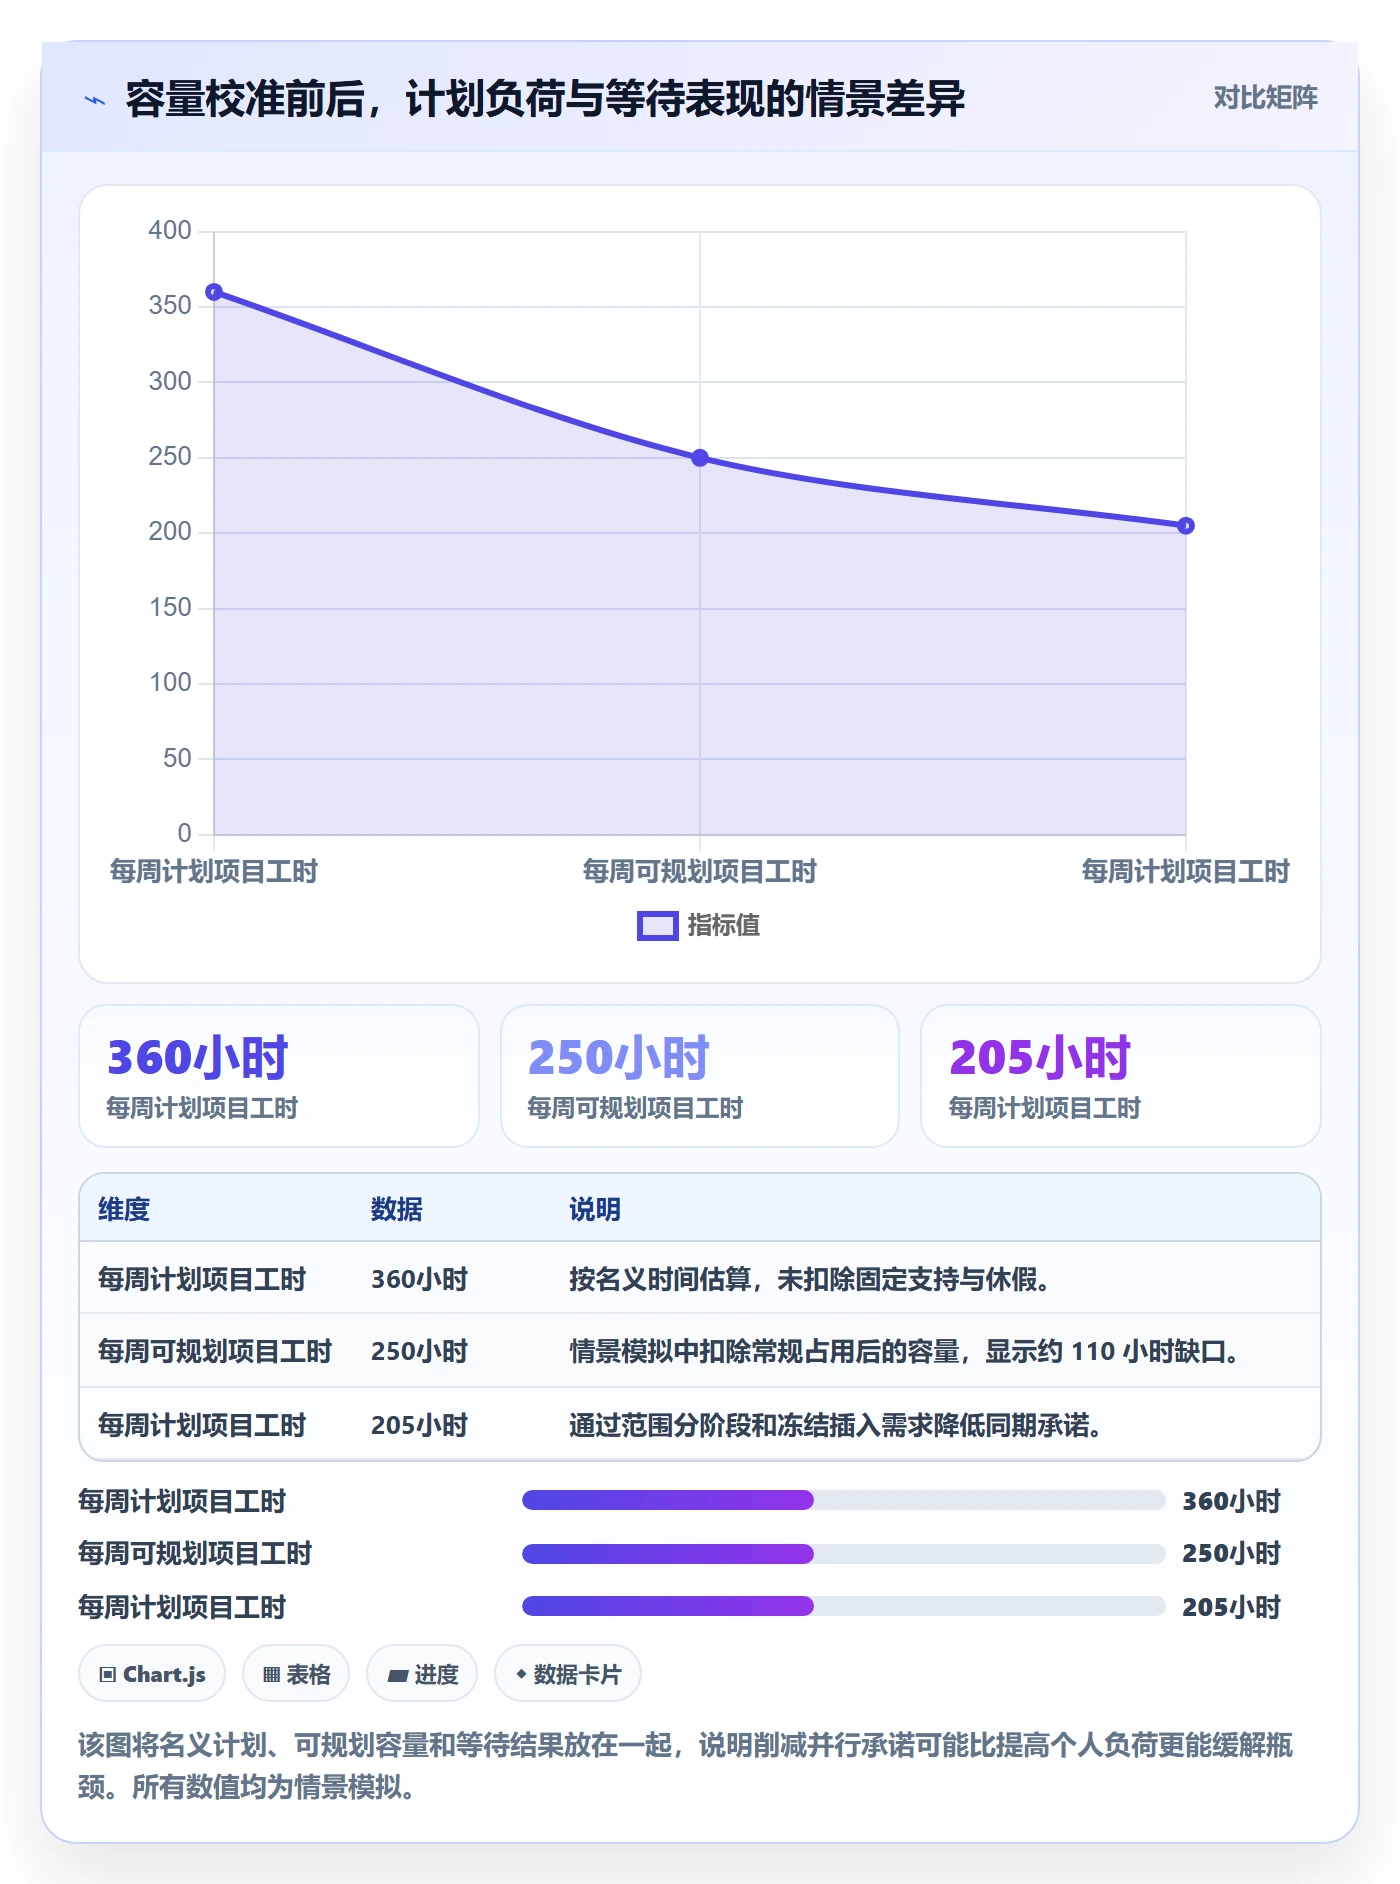Click the heading starting with 容量校准前后
The height and width of the screenshot is (1884, 1400).
[x=545, y=99]
